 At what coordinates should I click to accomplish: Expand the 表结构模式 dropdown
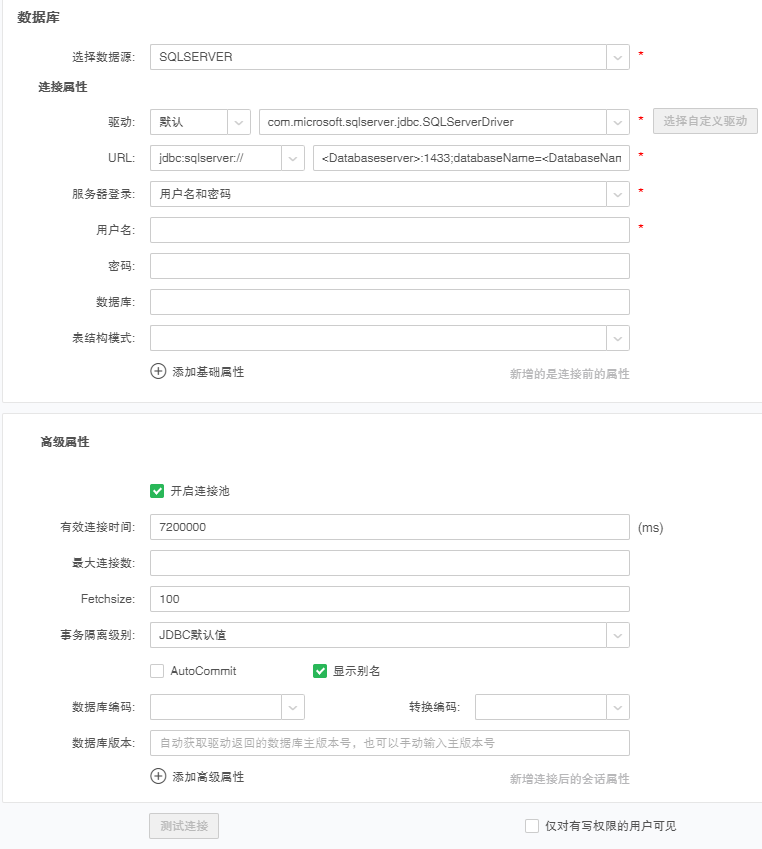(x=618, y=338)
